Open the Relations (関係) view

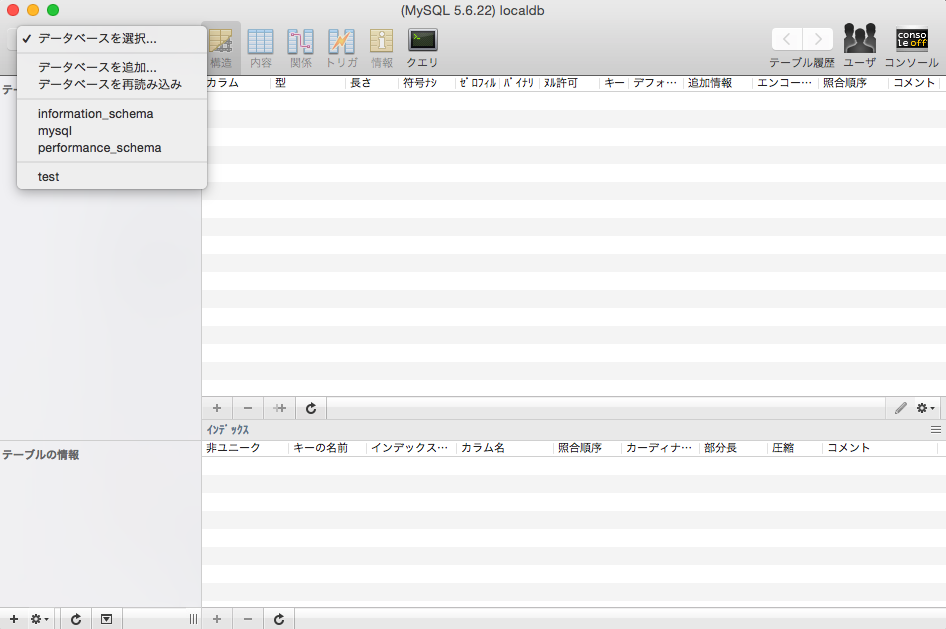click(300, 48)
